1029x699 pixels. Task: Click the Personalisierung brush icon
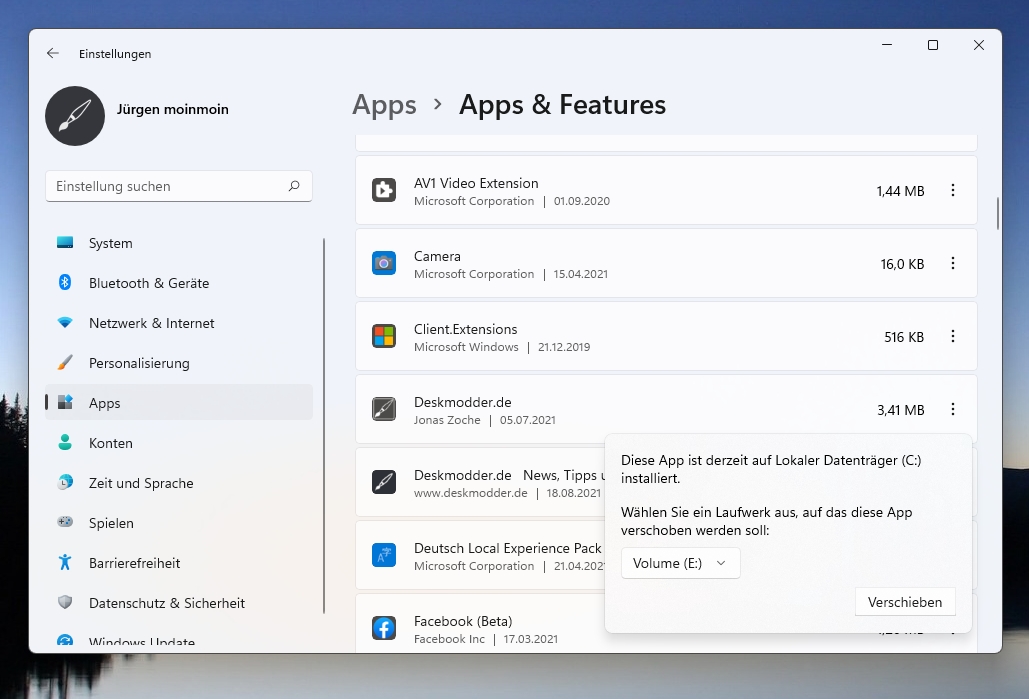(x=65, y=362)
